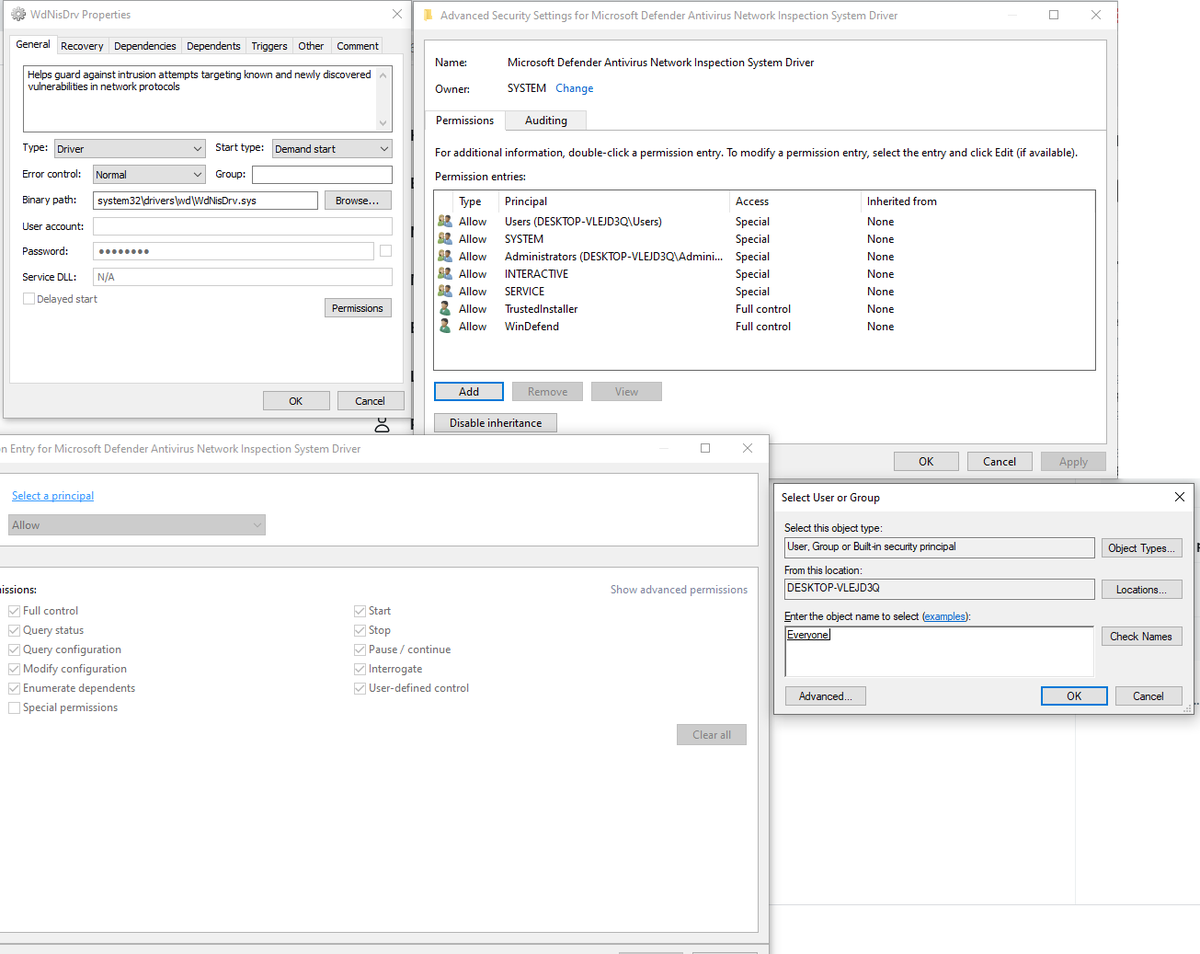Open the Type dropdown showing Driver
Image resolution: width=1200 pixels, height=954 pixels.
129,149
